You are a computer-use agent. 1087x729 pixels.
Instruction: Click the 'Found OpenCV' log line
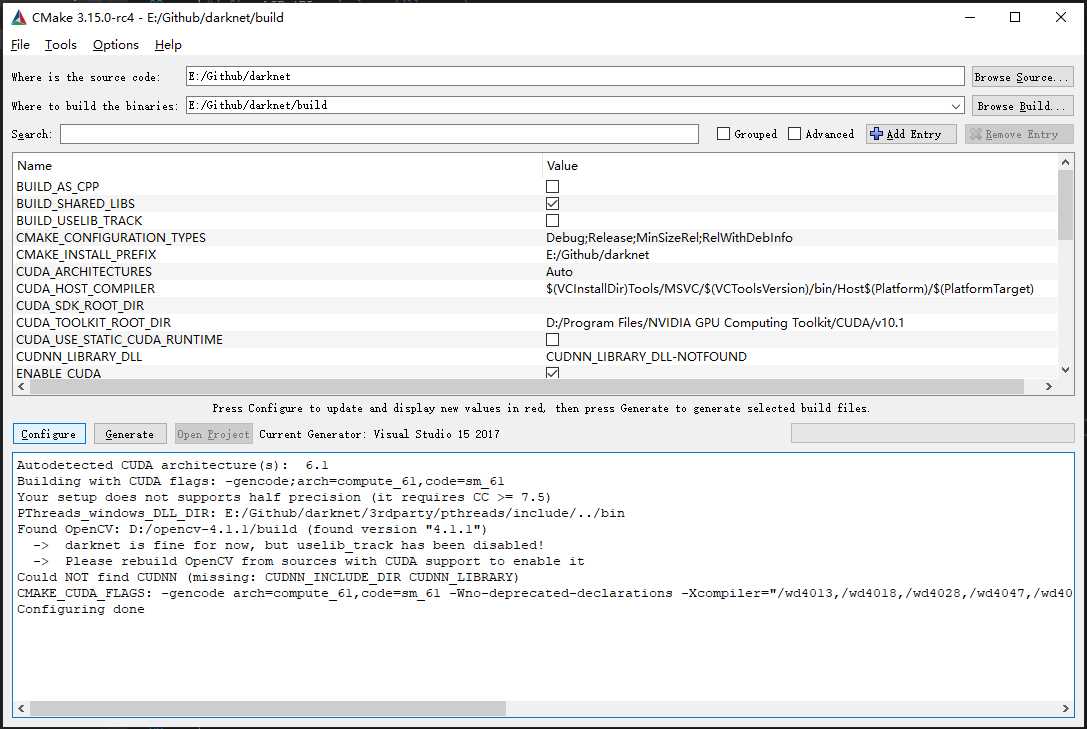252,529
